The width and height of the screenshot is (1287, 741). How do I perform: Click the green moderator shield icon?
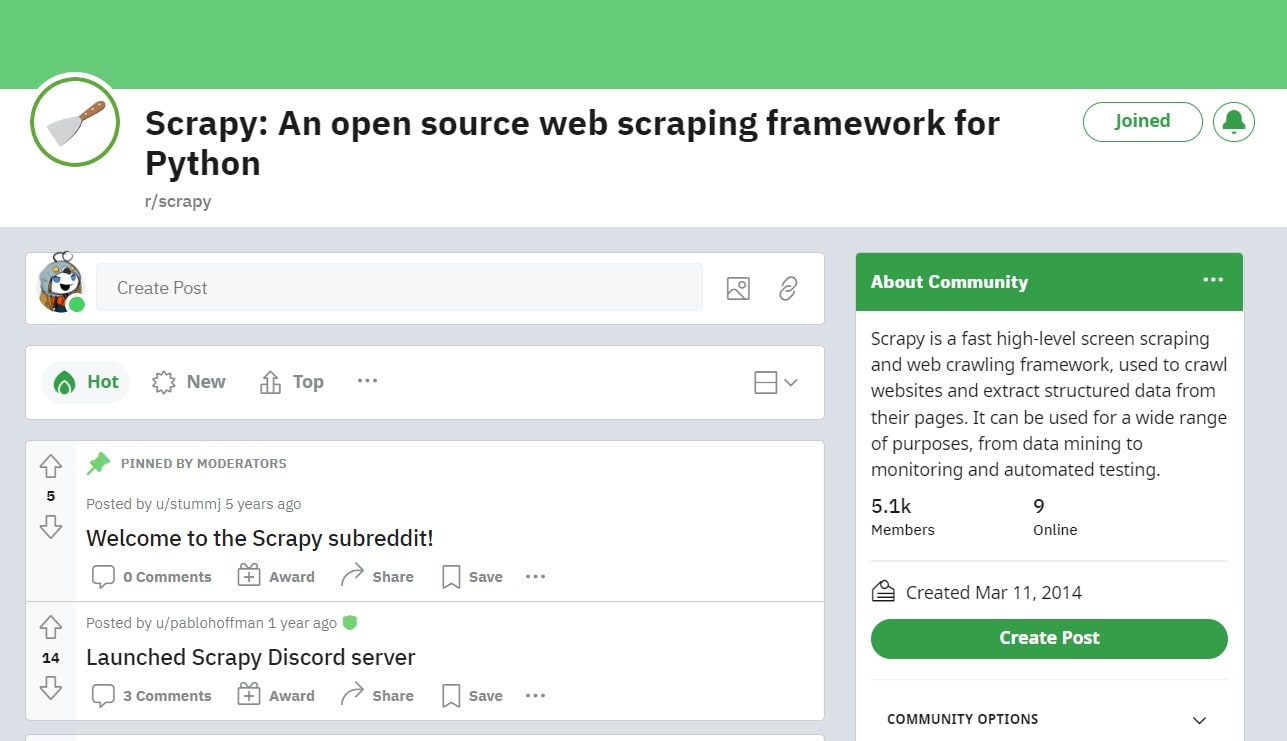click(x=349, y=623)
